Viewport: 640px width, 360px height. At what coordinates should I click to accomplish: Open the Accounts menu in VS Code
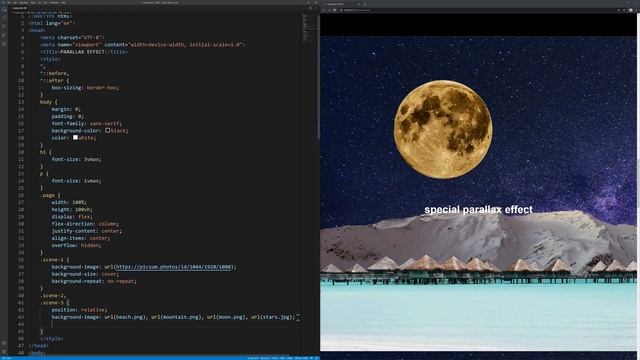click(4, 344)
